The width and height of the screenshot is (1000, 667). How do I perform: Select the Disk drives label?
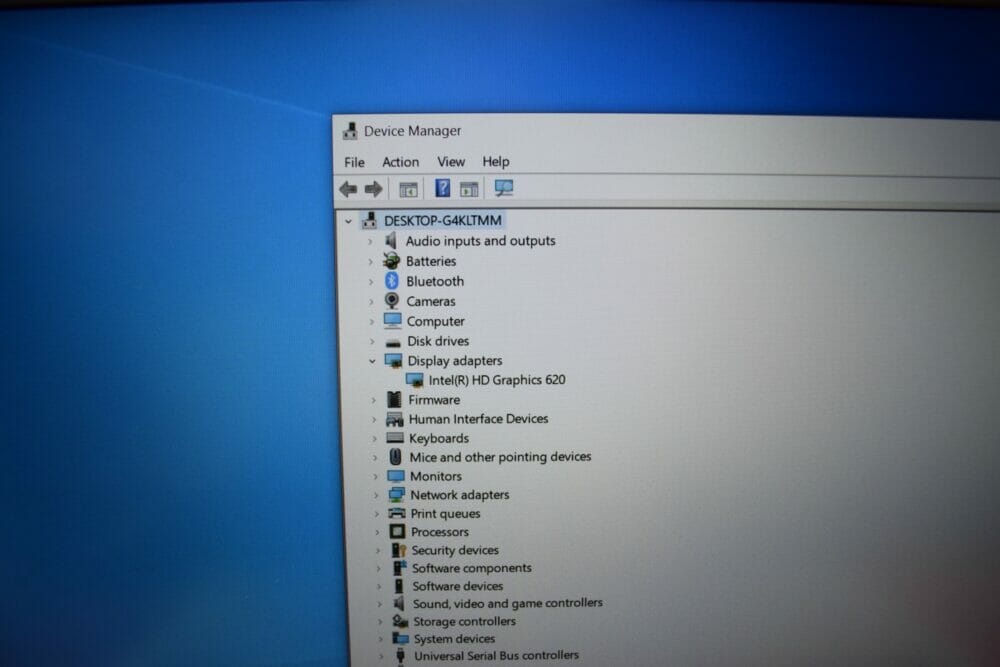click(438, 341)
